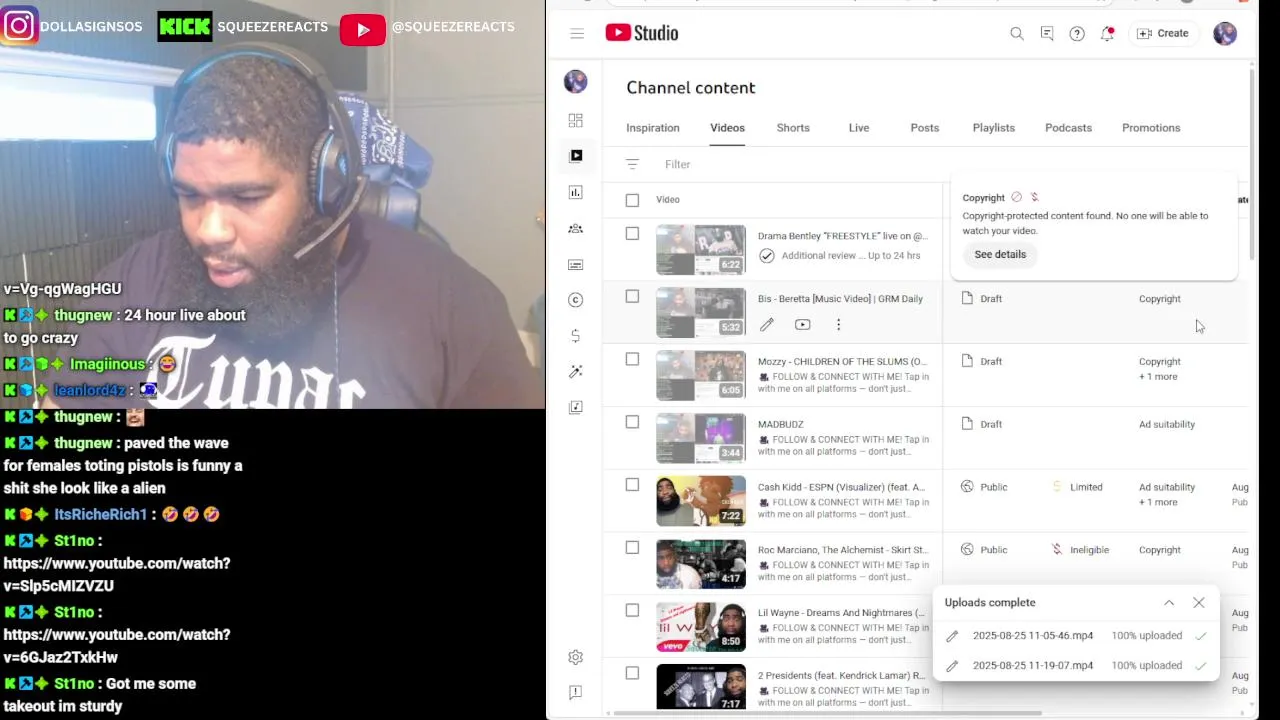The width and height of the screenshot is (1280, 720).
Task: Open Customization wand icon in the sidebar
Action: pyautogui.click(x=576, y=372)
